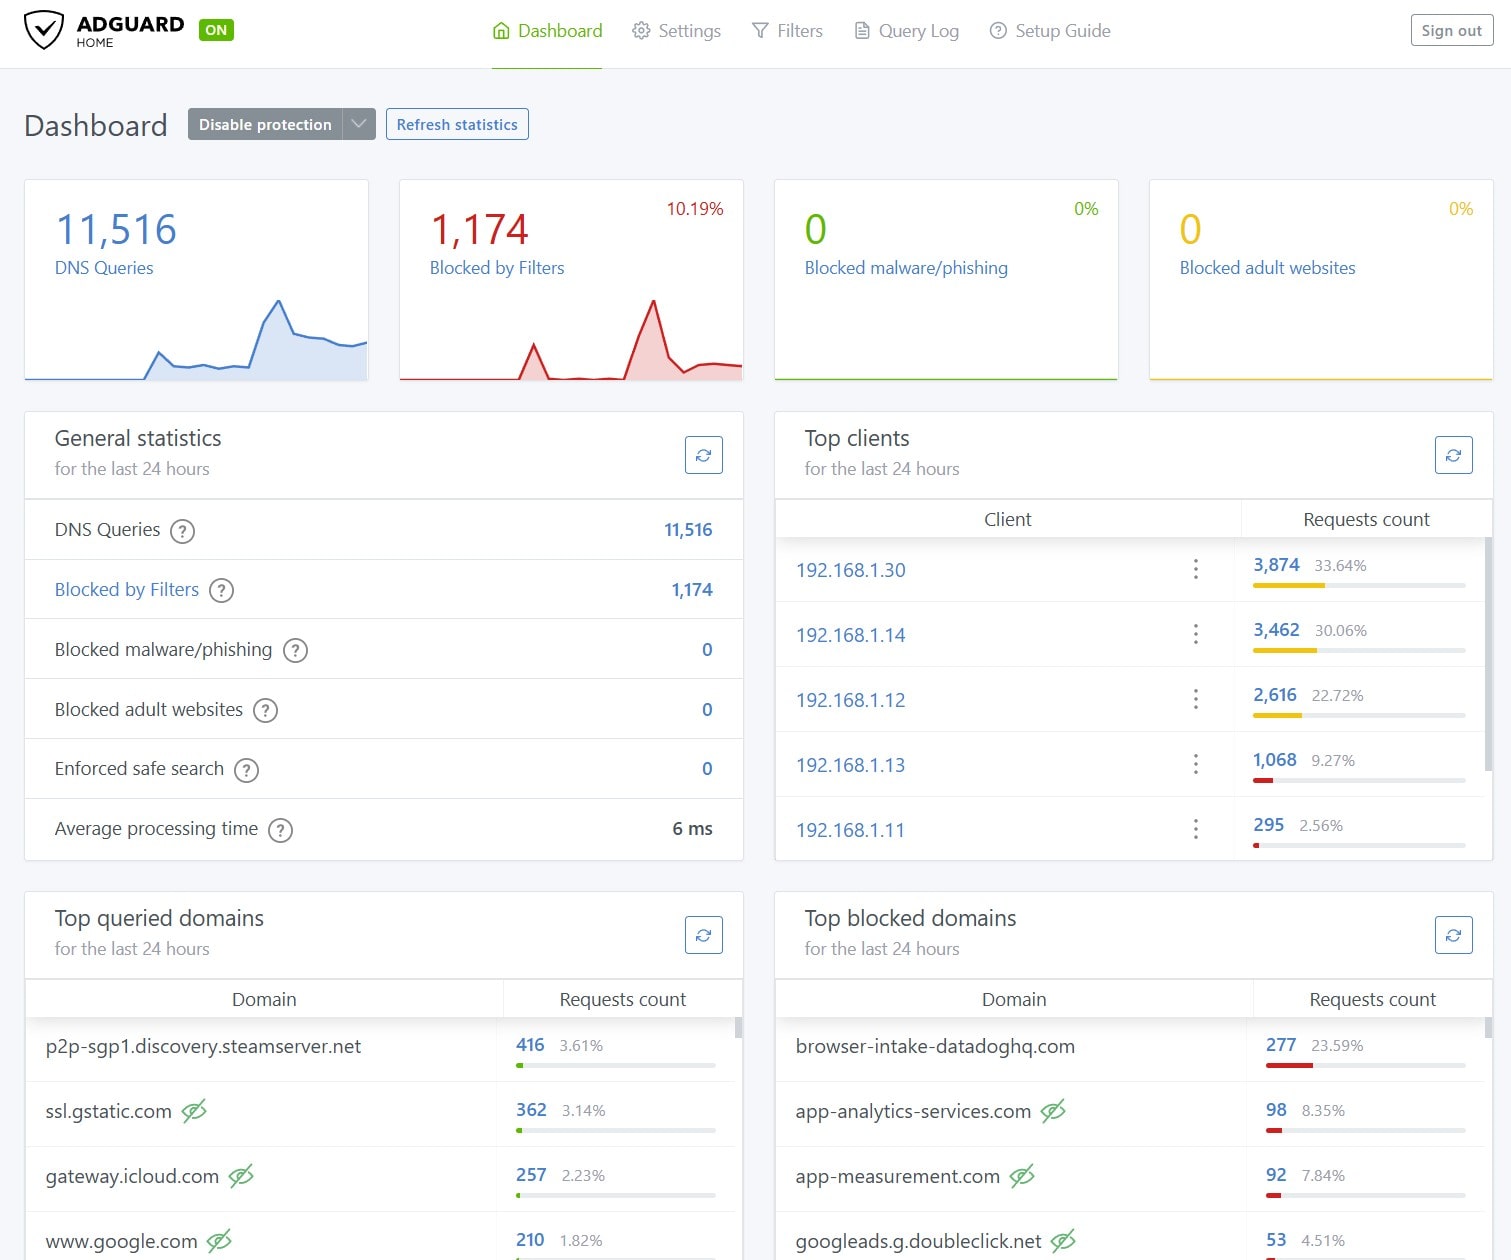Refresh the General statistics panel
The image size is (1511, 1260).
(x=703, y=455)
